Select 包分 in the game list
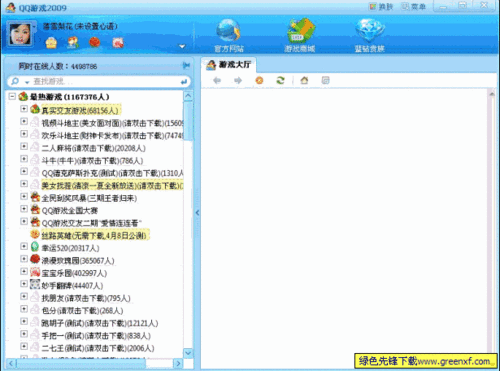The image size is (500, 371). (82, 310)
